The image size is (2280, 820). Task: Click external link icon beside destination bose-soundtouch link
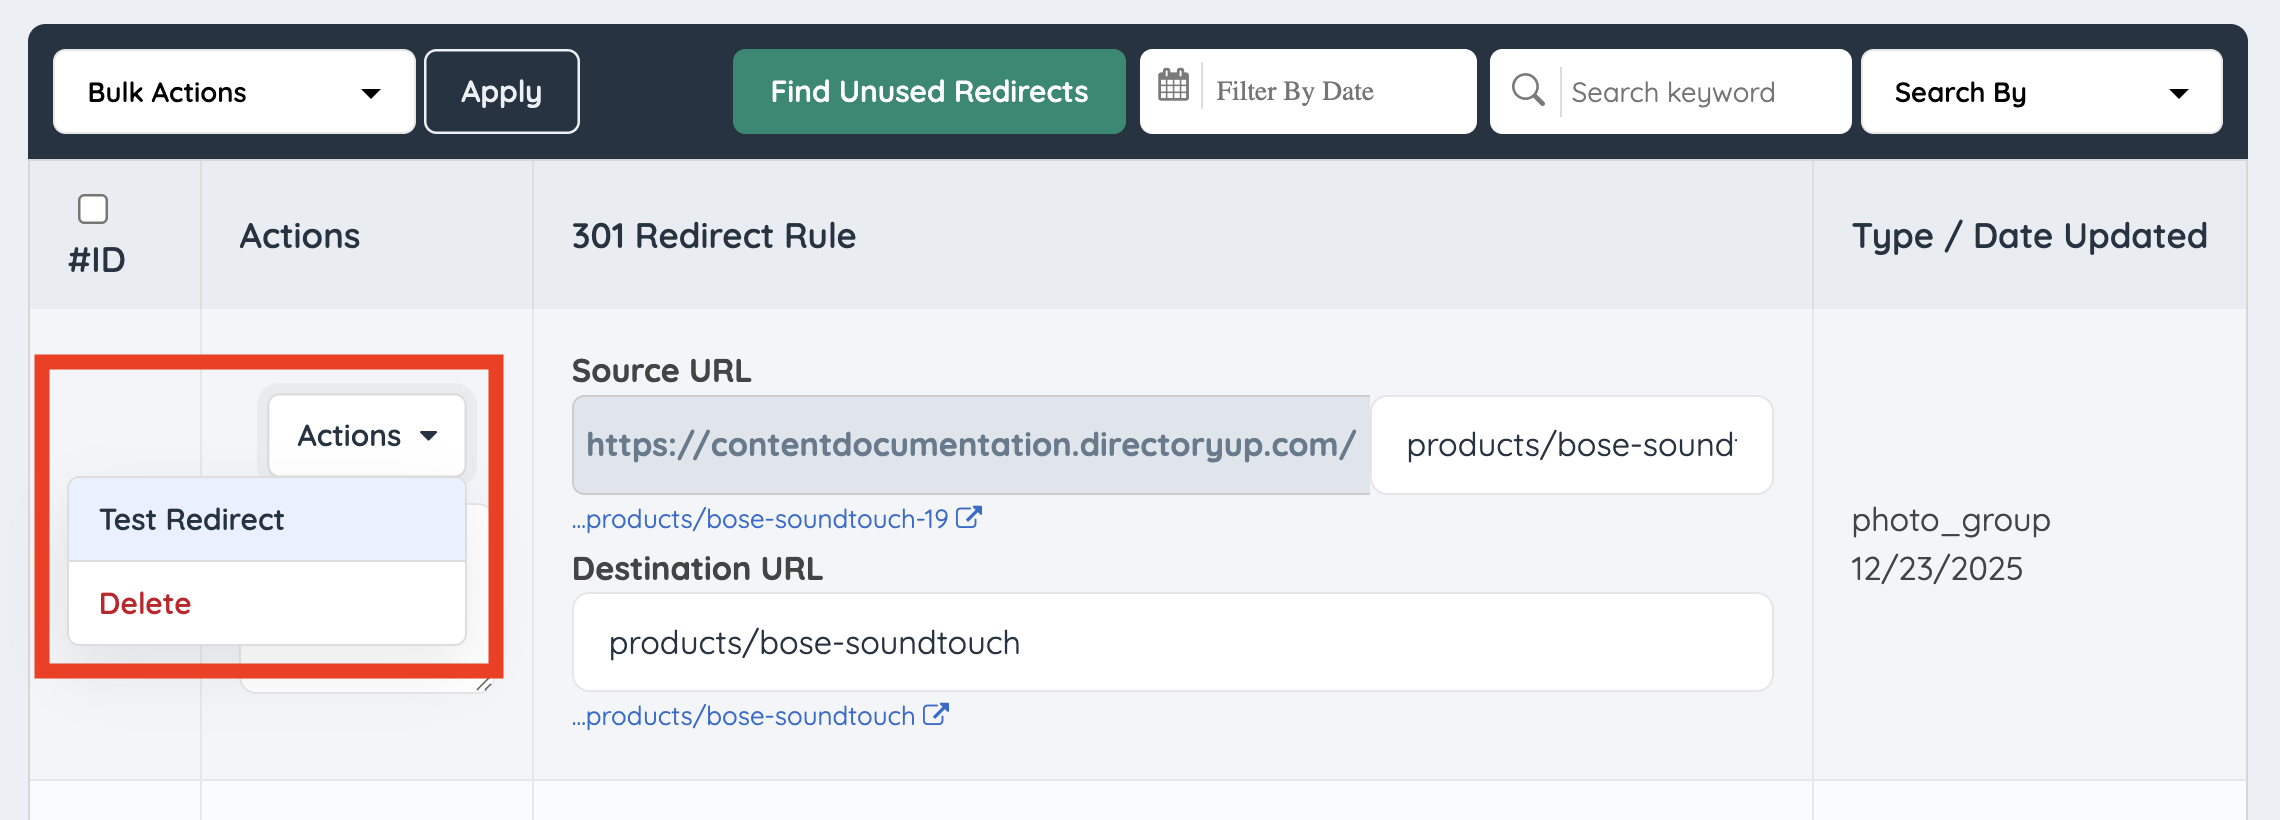click(x=935, y=715)
